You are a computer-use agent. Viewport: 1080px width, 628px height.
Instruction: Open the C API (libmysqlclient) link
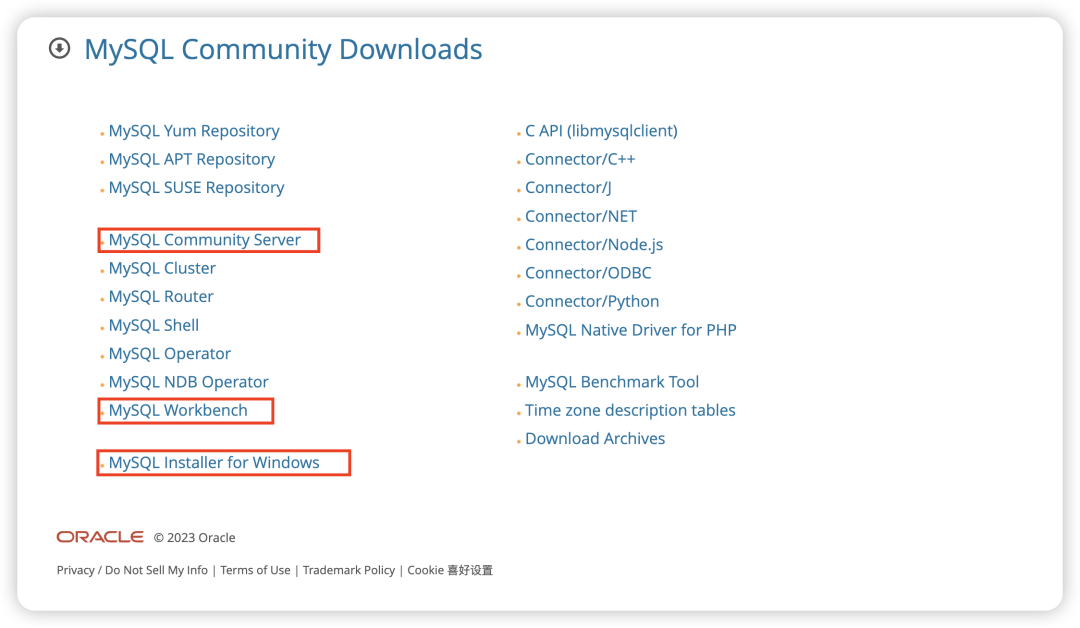pos(601,131)
